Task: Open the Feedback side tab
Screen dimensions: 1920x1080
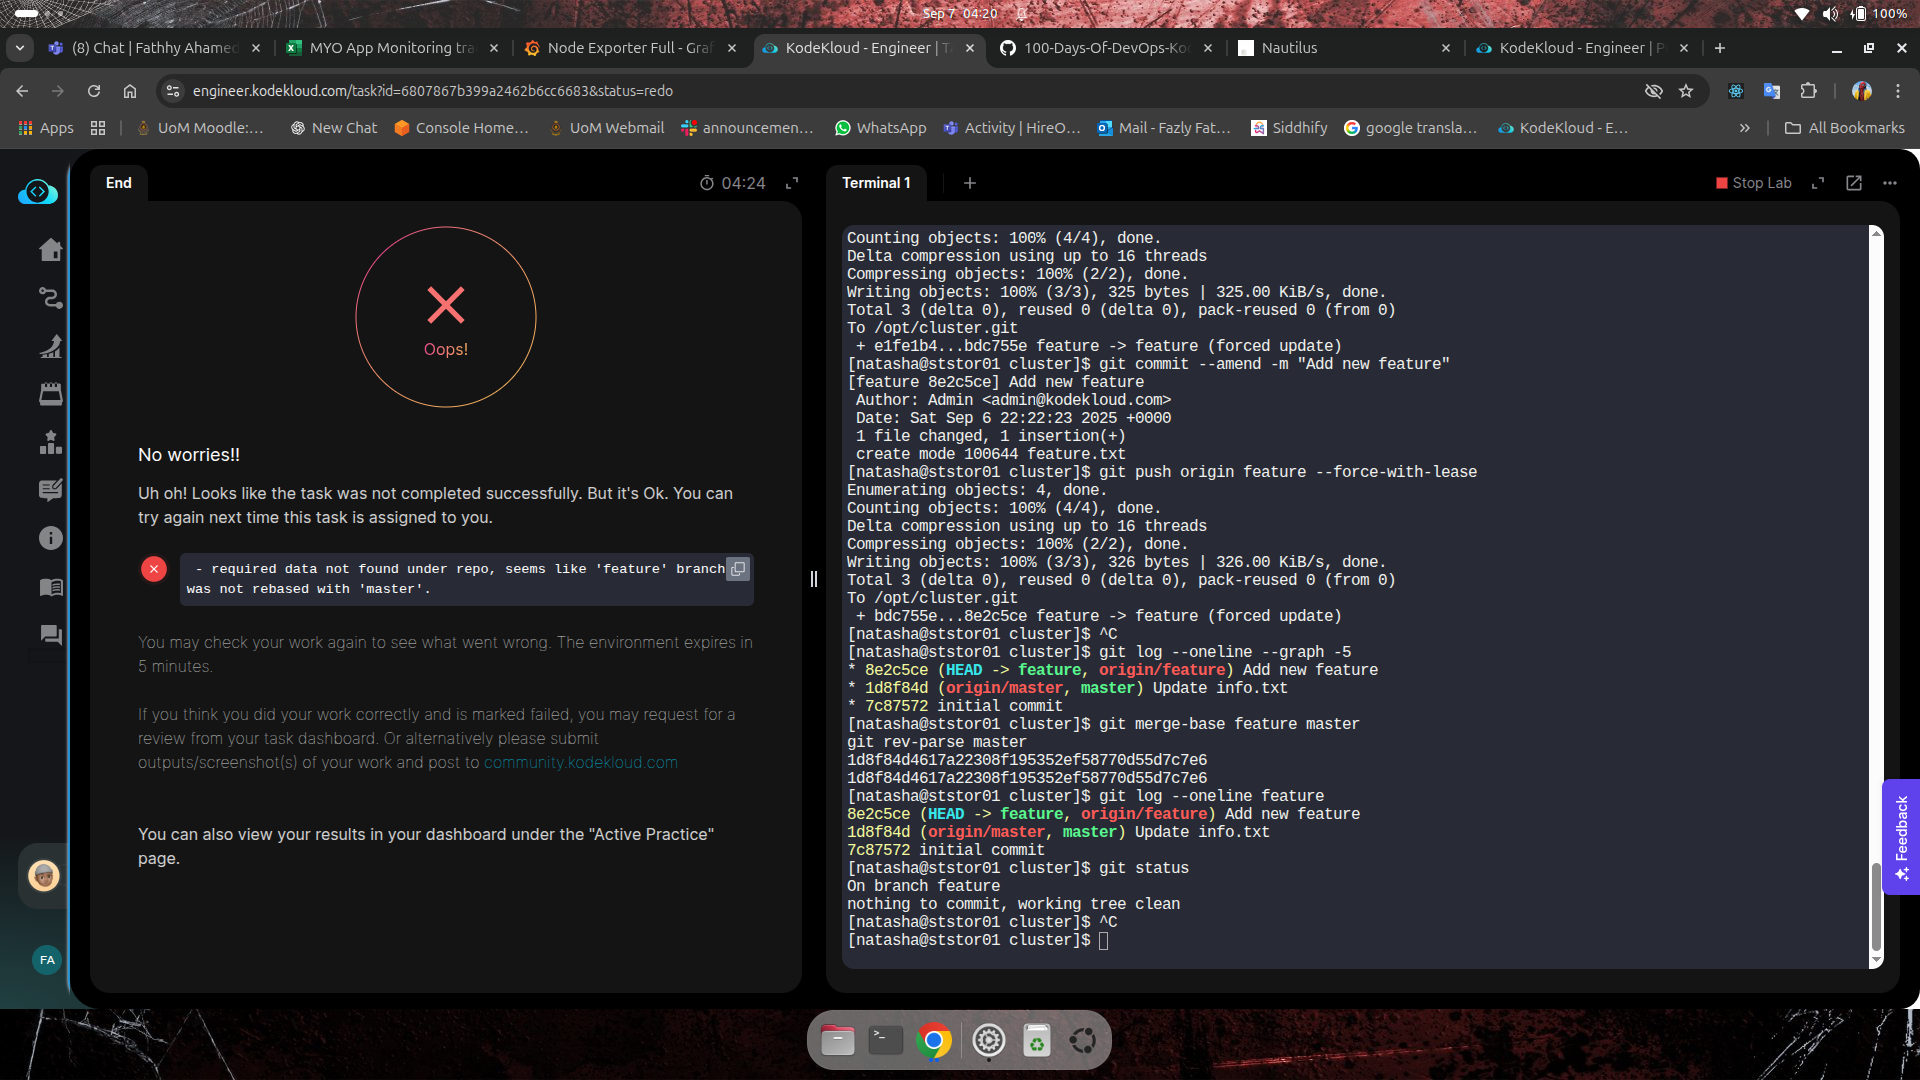Action: pyautogui.click(x=1901, y=837)
